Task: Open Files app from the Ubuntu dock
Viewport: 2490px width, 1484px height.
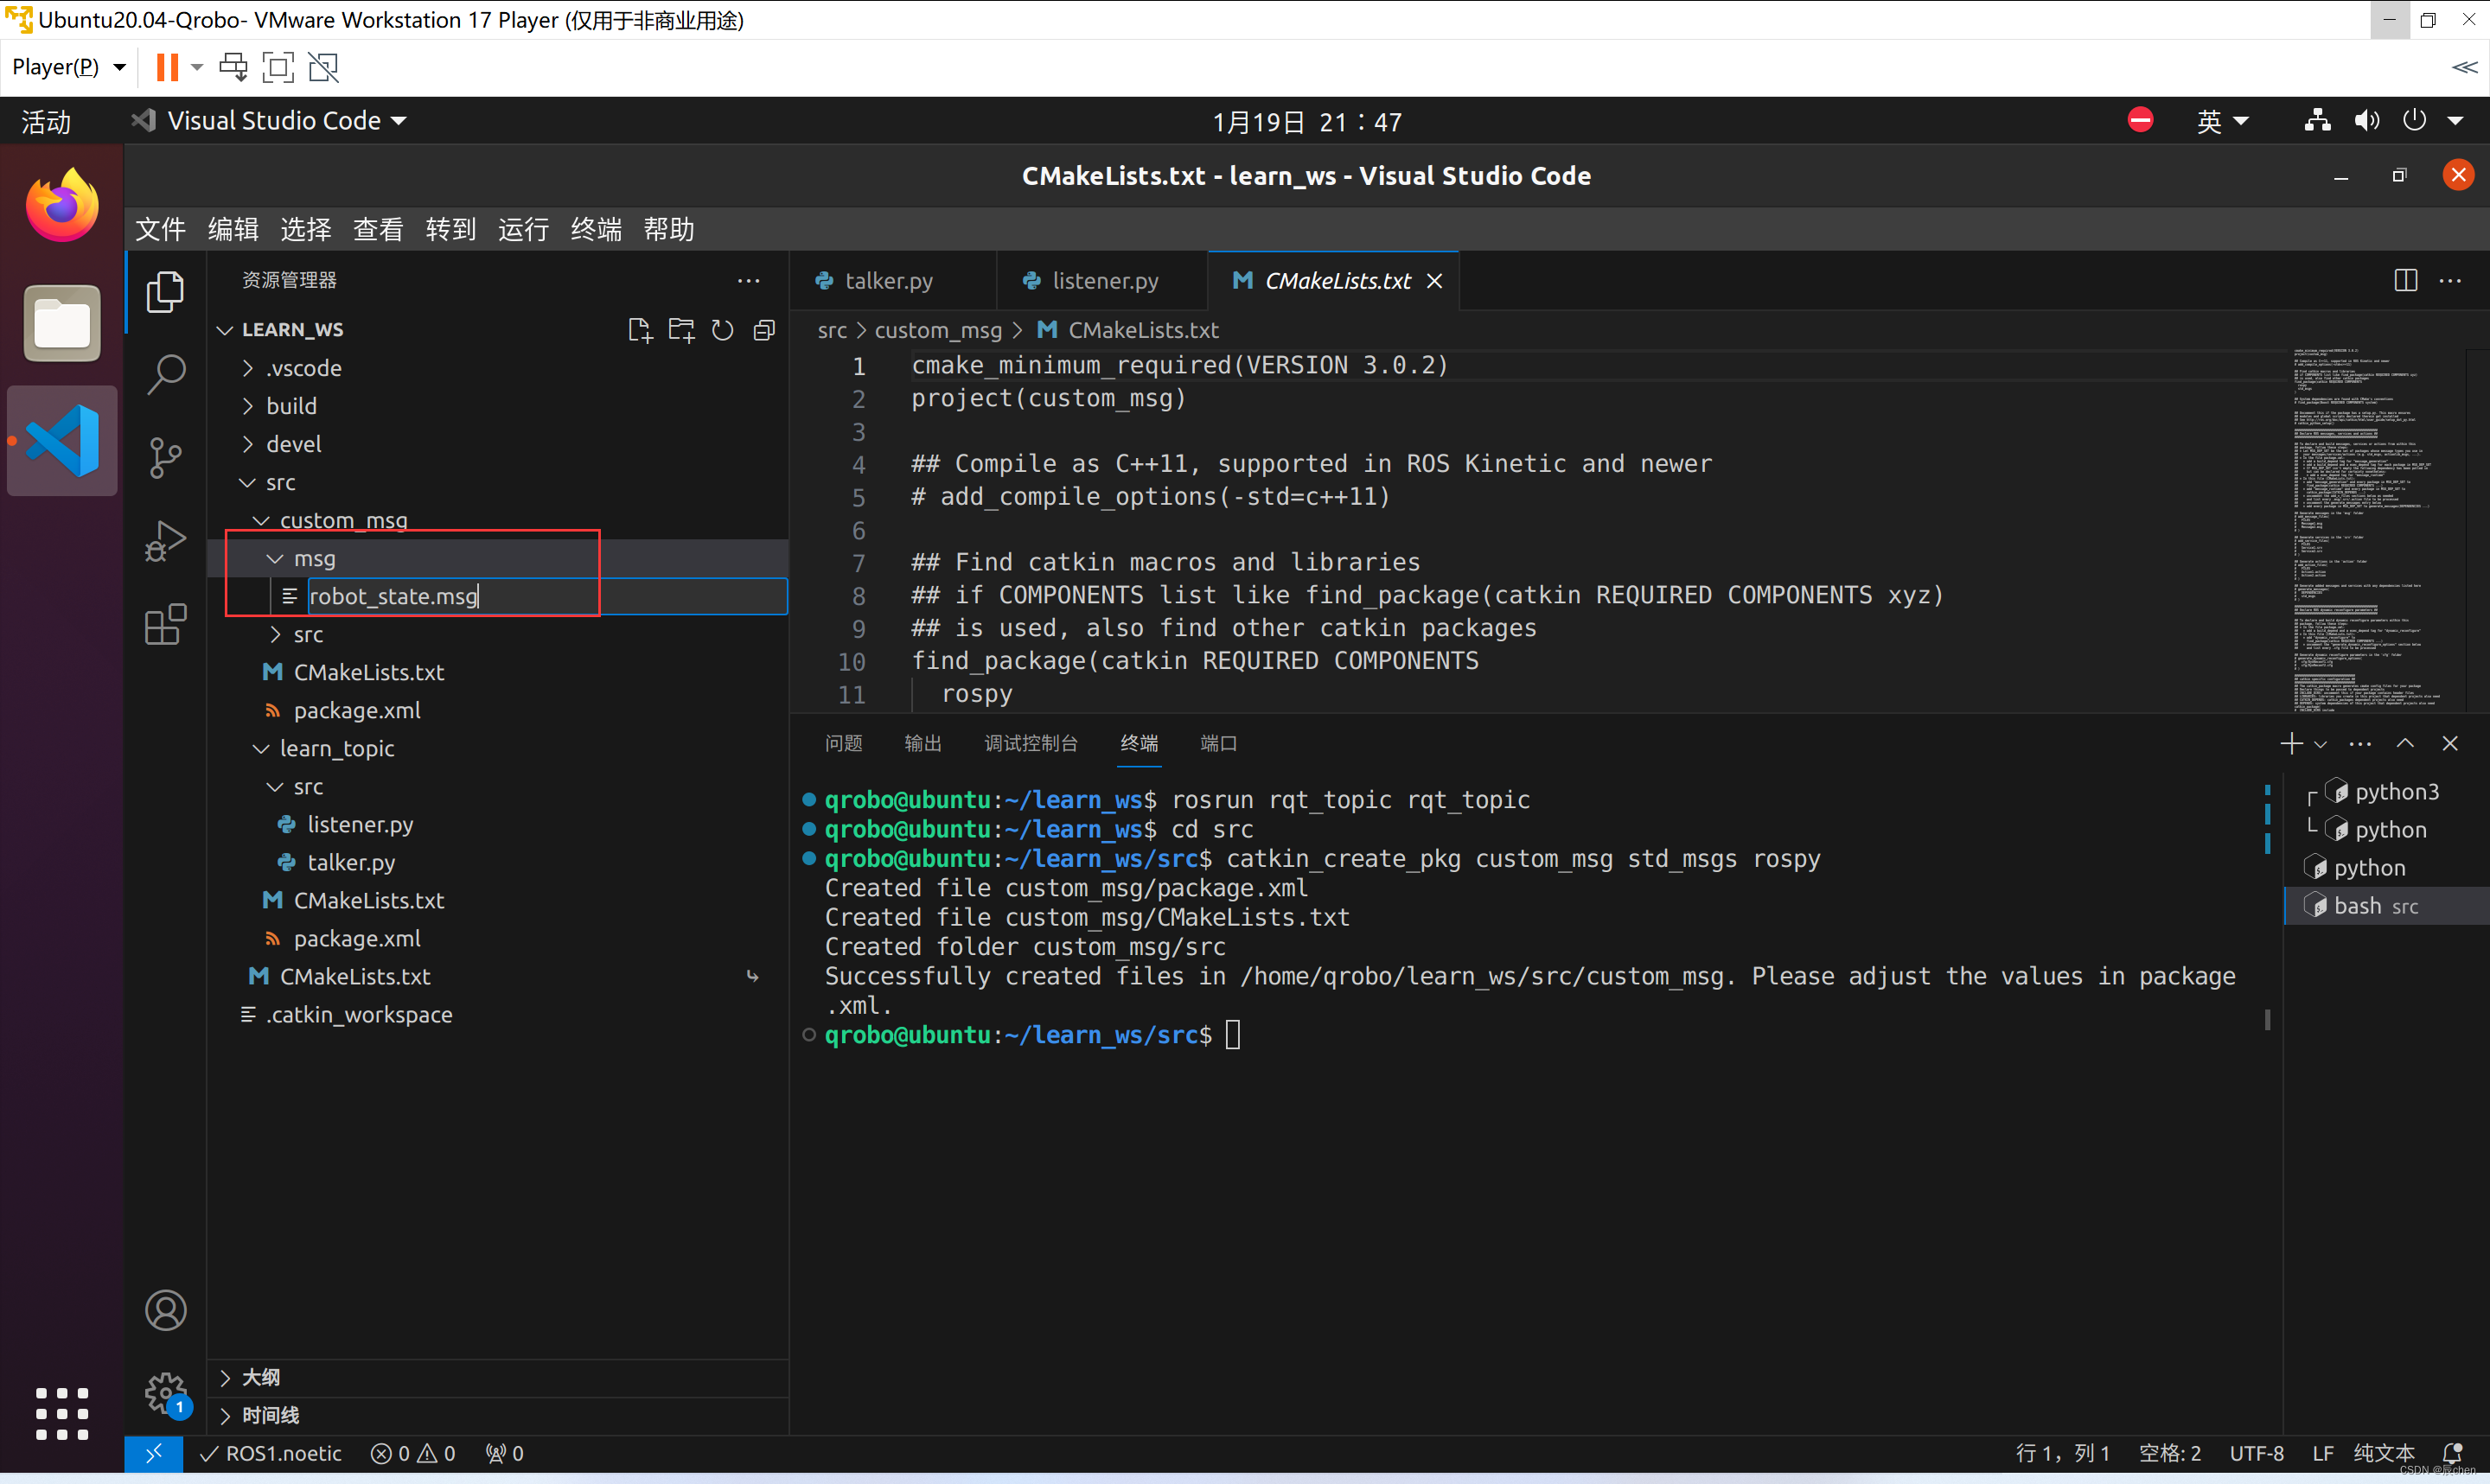Action: coord(62,323)
